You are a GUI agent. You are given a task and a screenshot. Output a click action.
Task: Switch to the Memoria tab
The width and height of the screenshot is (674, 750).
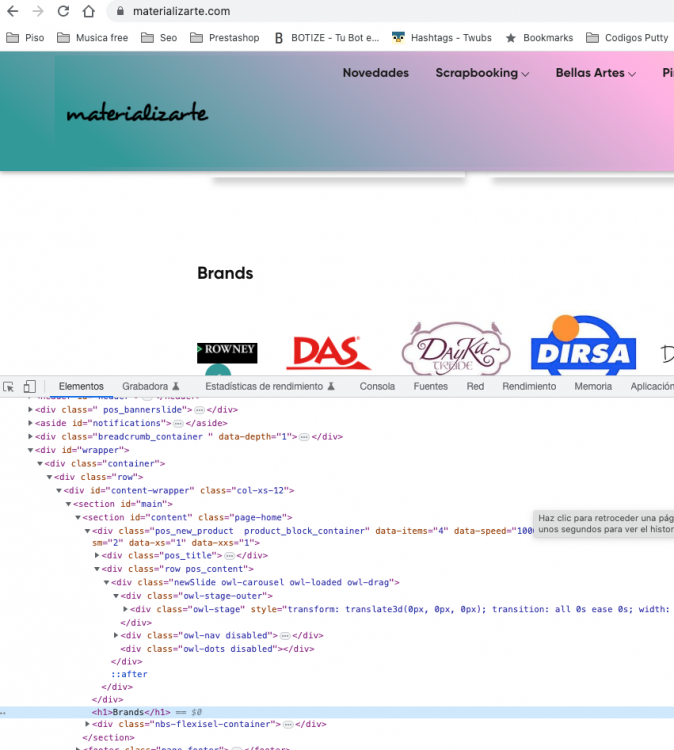pos(593,386)
